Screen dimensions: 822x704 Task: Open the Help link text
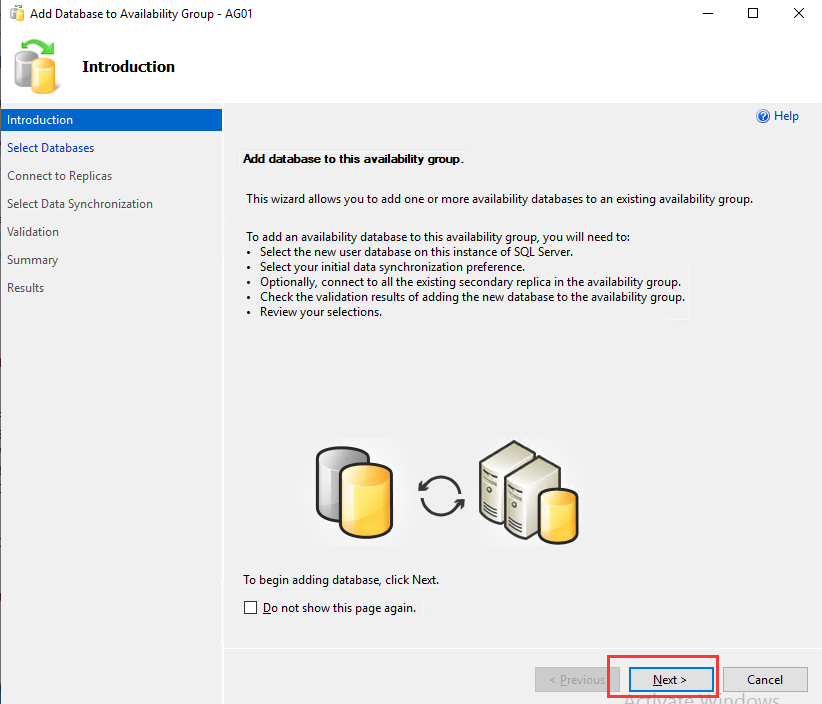click(787, 116)
